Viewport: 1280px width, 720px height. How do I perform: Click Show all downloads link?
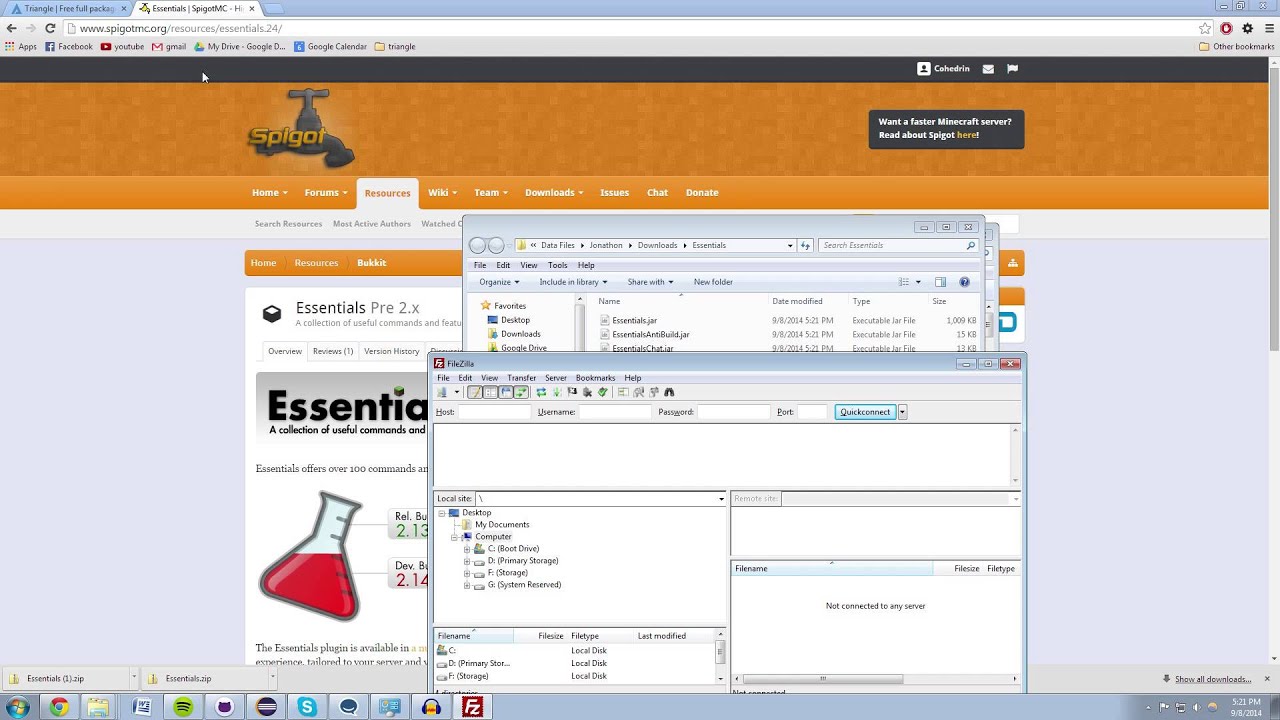tap(1213, 679)
